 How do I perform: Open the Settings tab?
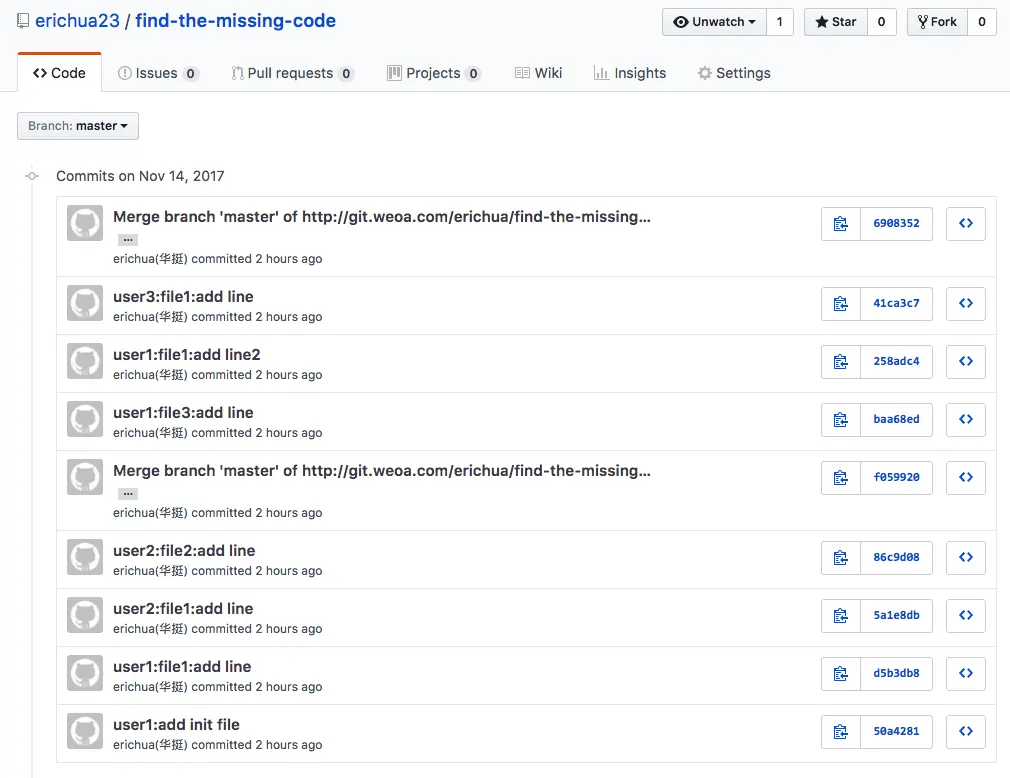[734, 73]
